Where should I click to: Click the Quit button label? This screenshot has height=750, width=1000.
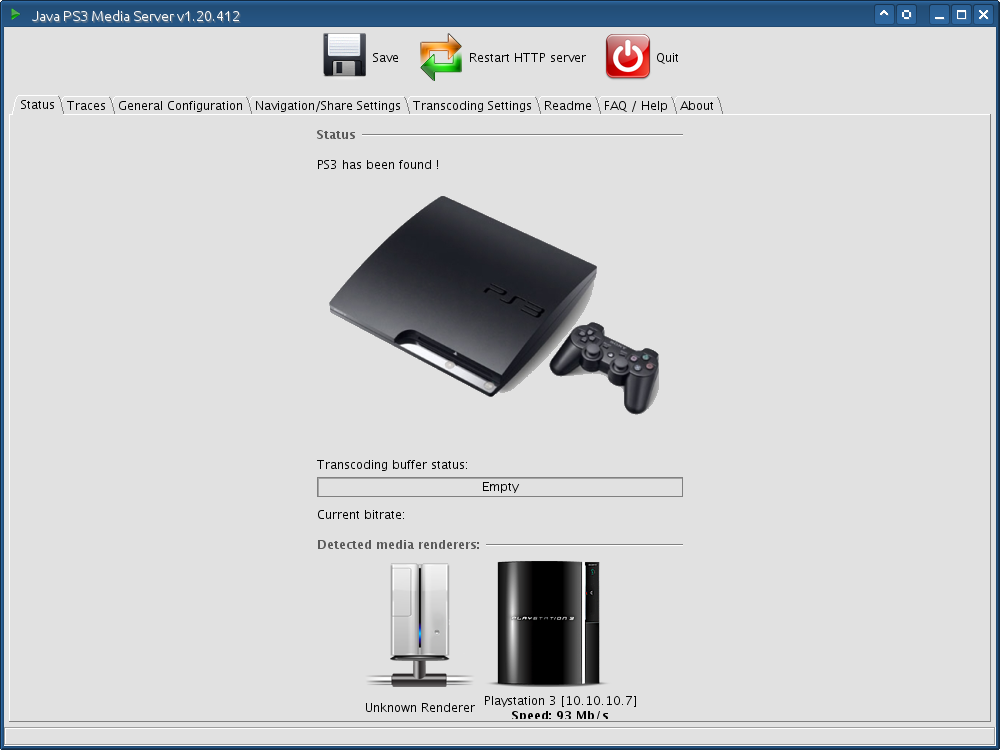(667, 57)
